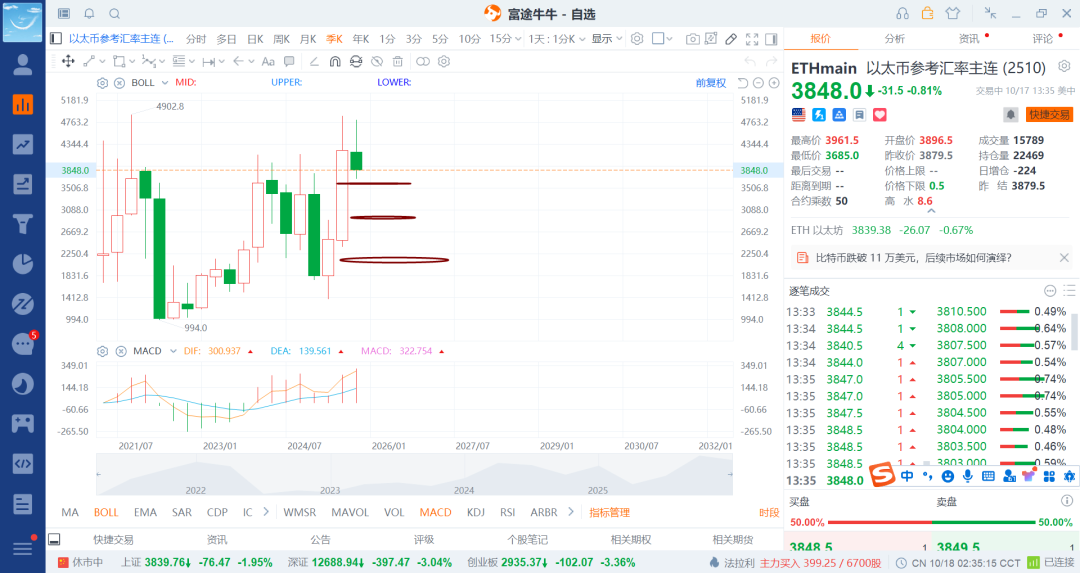Image resolution: width=1080 pixels, height=573 pixels.
Task: Select the KDJ indicator
Action: (x=476, y=512)
